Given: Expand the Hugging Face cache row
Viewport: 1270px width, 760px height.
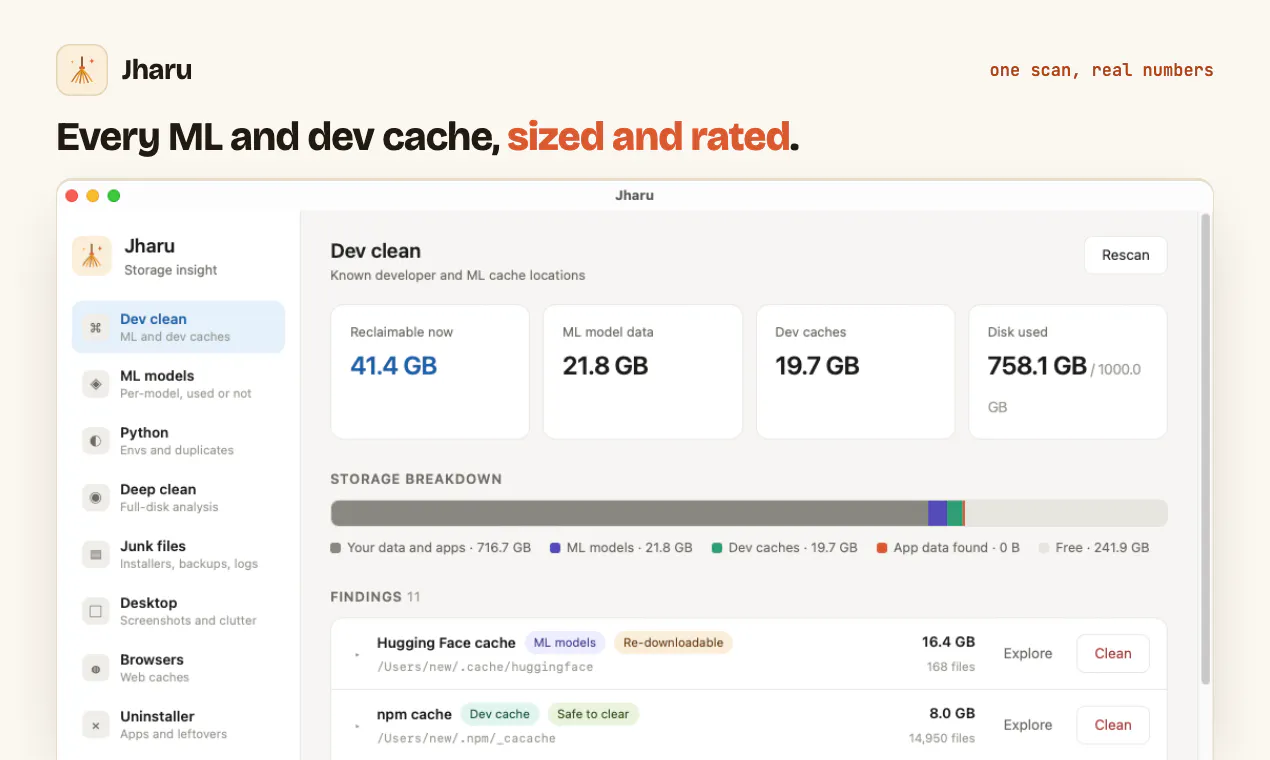Looking at the screenshot, I should pyautogui.click(x=357, y=655).
